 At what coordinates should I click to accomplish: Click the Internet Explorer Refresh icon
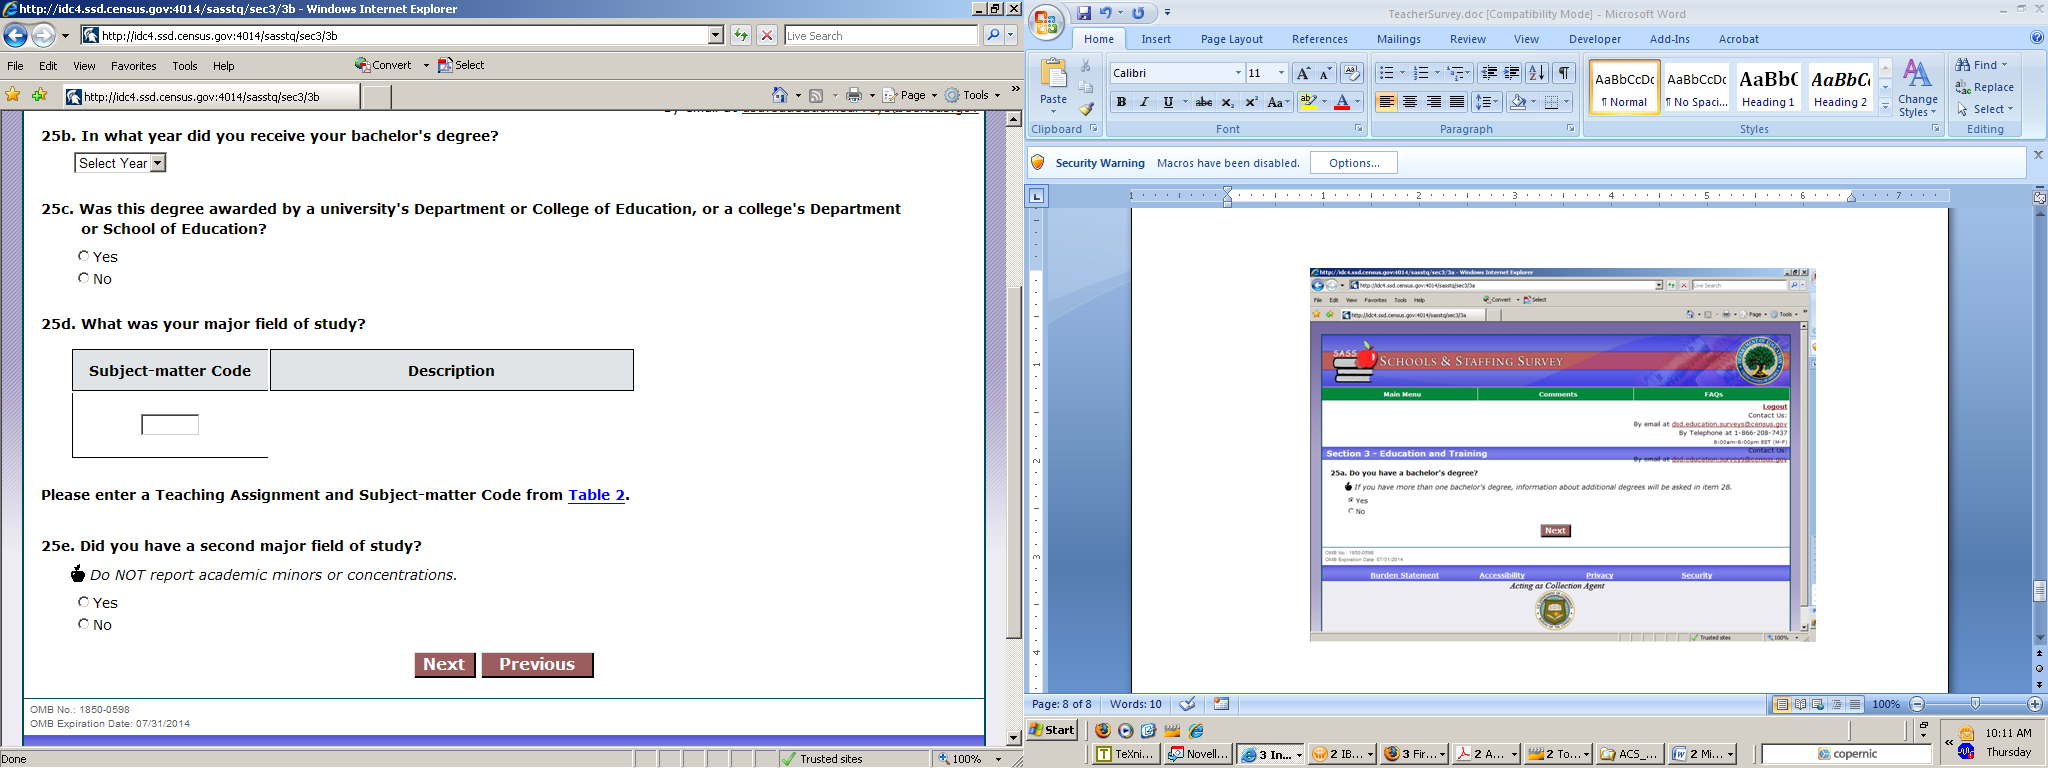(740, 36)
